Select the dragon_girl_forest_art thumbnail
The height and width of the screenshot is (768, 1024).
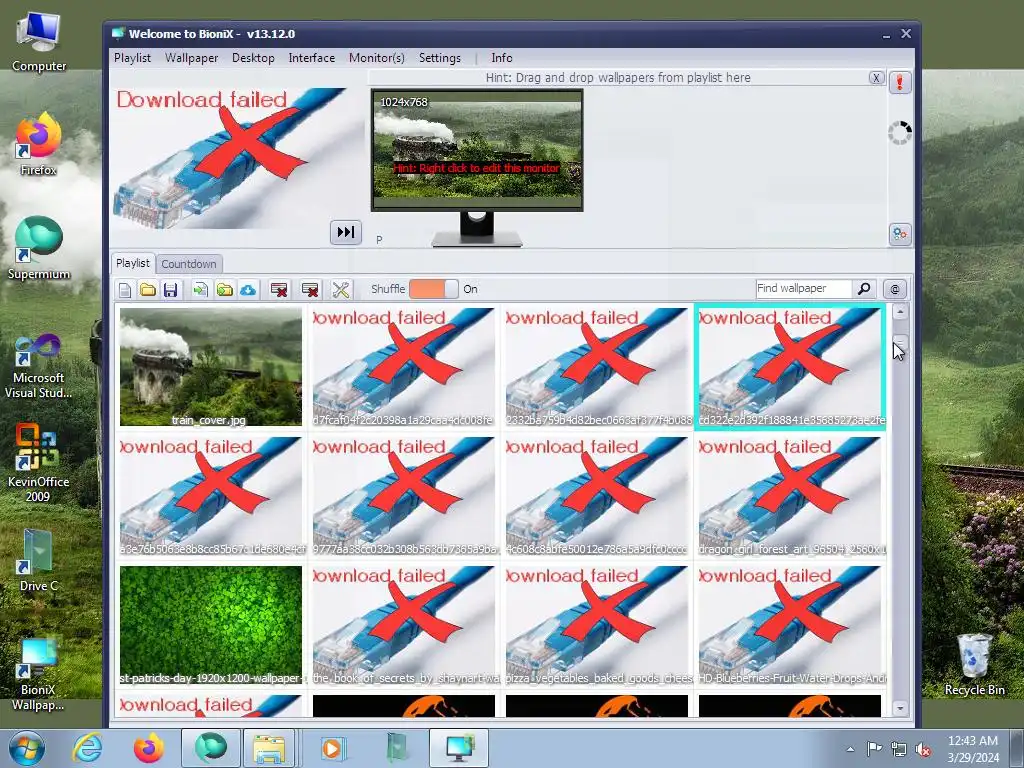pyautogui.click(x=790, y=496)
